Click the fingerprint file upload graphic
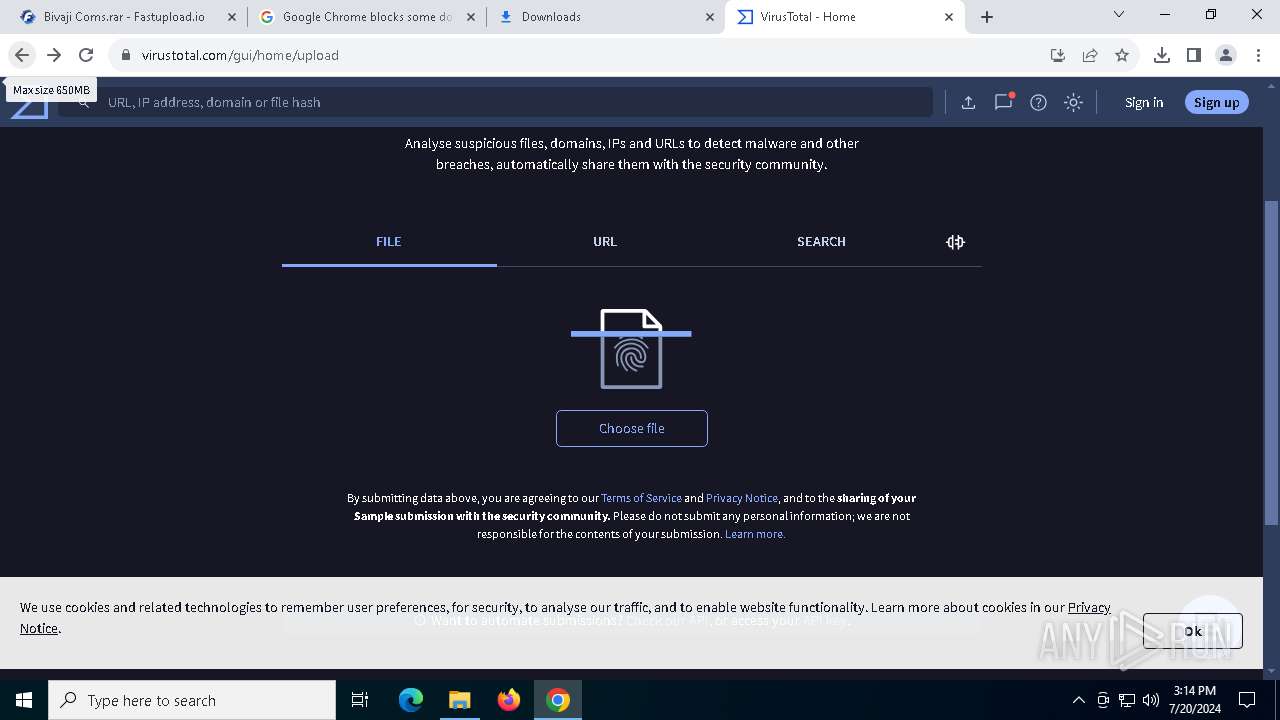Image resolution: width=1280 pixels, height=720 pixels. pos(631,348)
